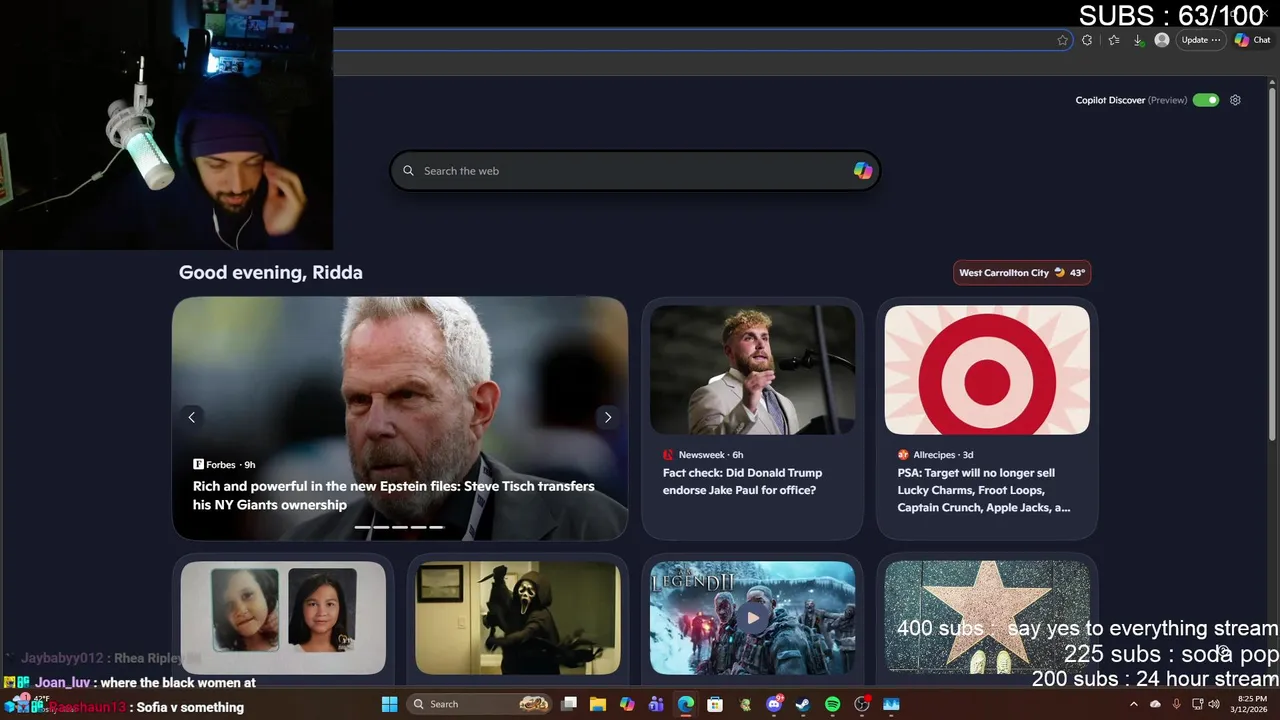Open Discord on taskbar
1280x720 pixels.
tap(774, 704)
